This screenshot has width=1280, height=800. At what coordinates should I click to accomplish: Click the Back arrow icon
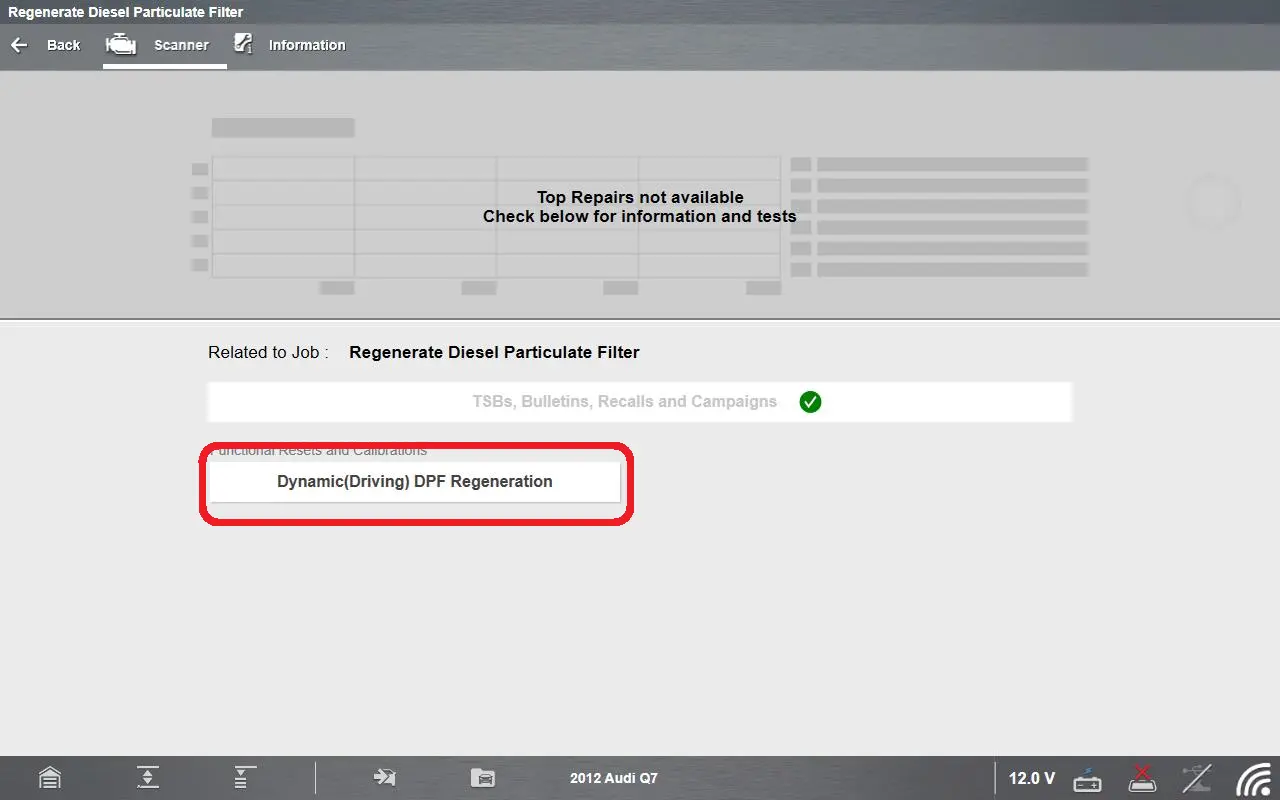coord(19,45)
